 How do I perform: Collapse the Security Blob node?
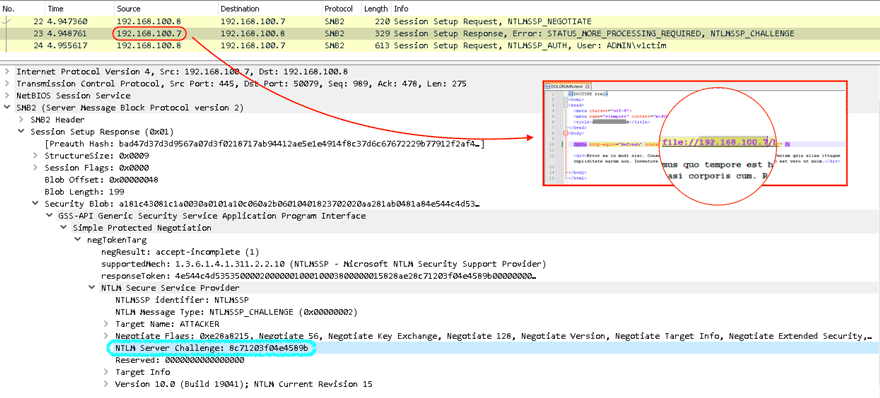tap(35, 203)
